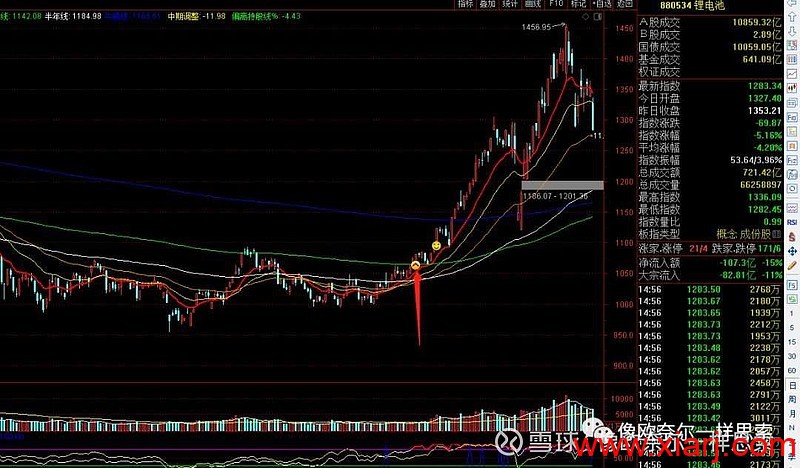The height and width of the screenshot is (468, 800).
Task: Click the 偏离持股线% -4.43 legend
Action: [266, 16]
